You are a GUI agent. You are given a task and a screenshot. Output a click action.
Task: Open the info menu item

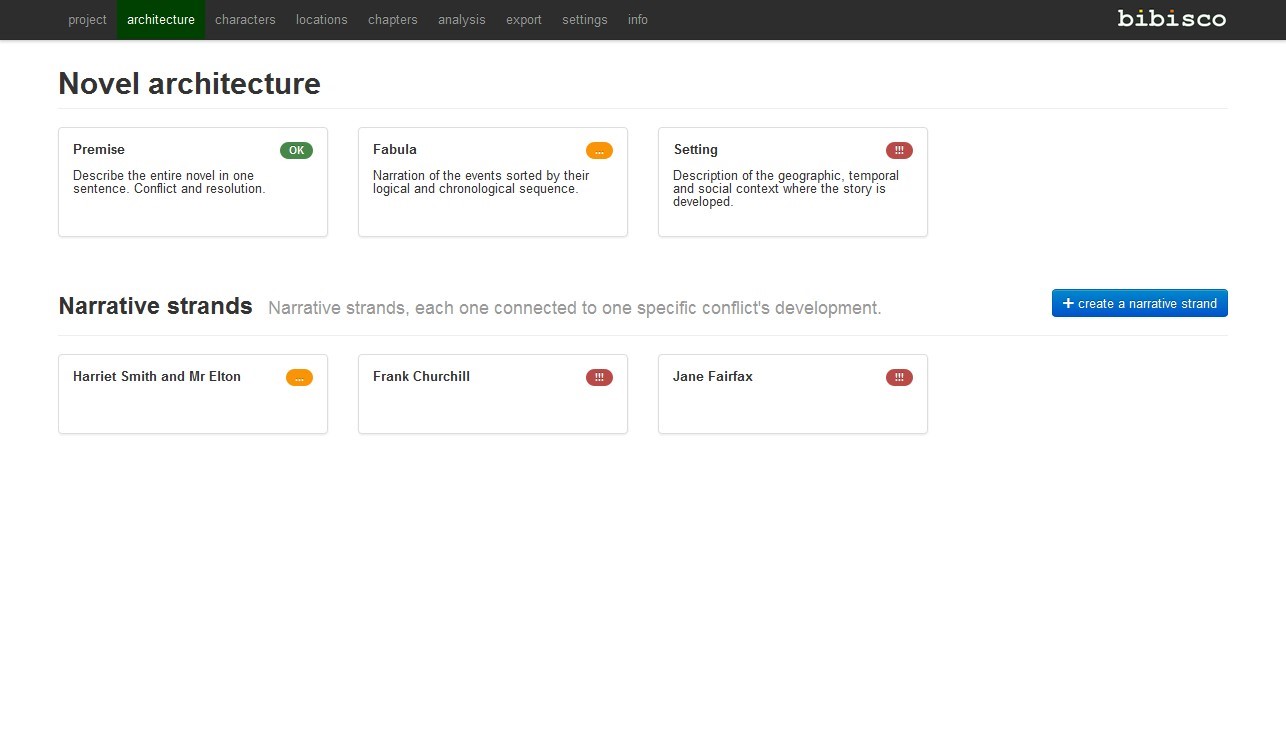[637, 20]
